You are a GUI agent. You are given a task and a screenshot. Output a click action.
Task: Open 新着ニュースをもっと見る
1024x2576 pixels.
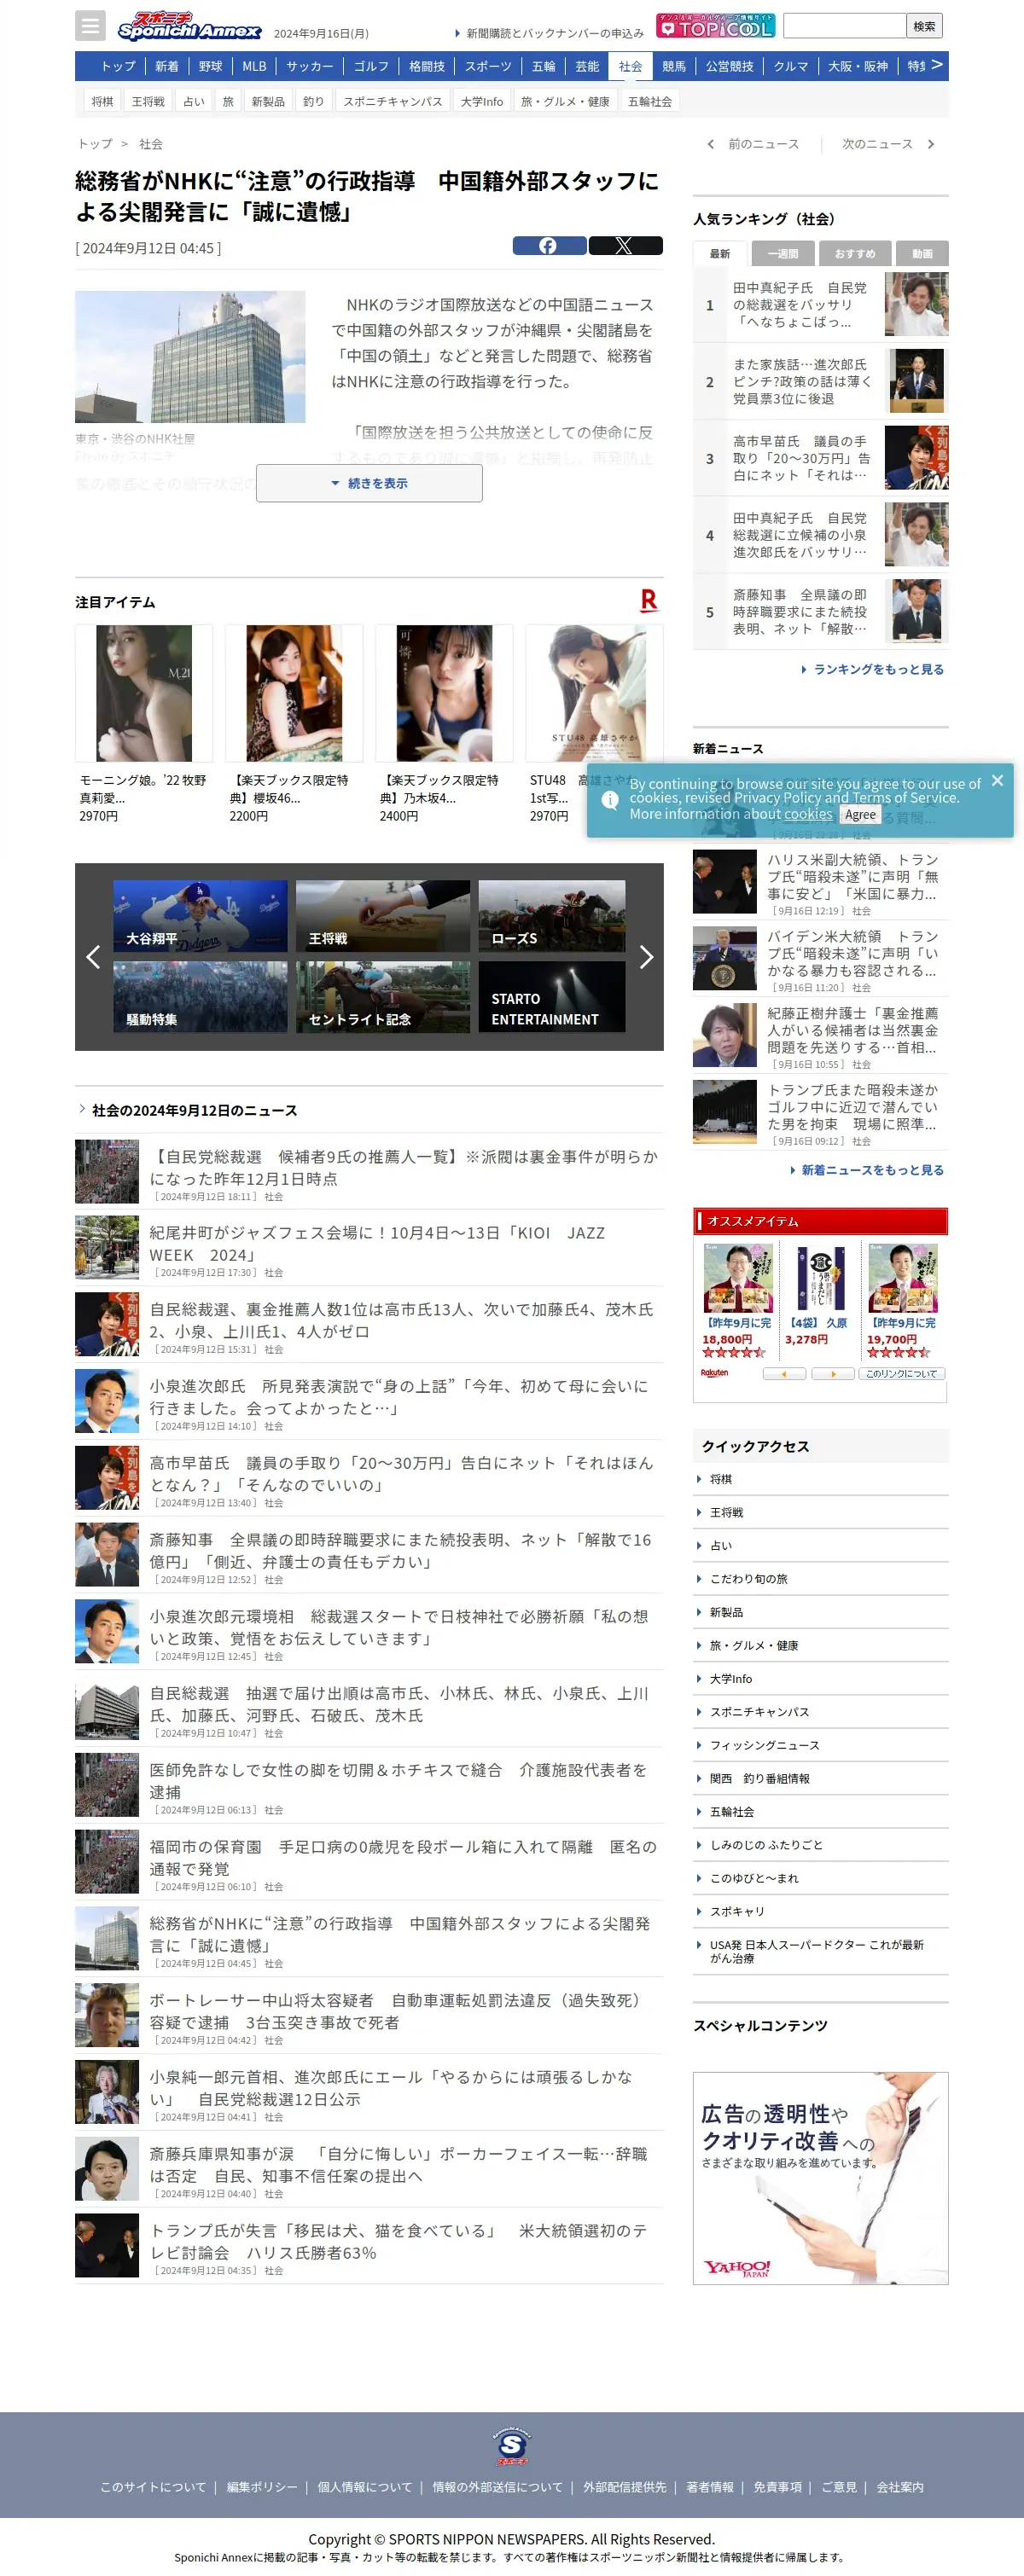(x=867, y=1170)
